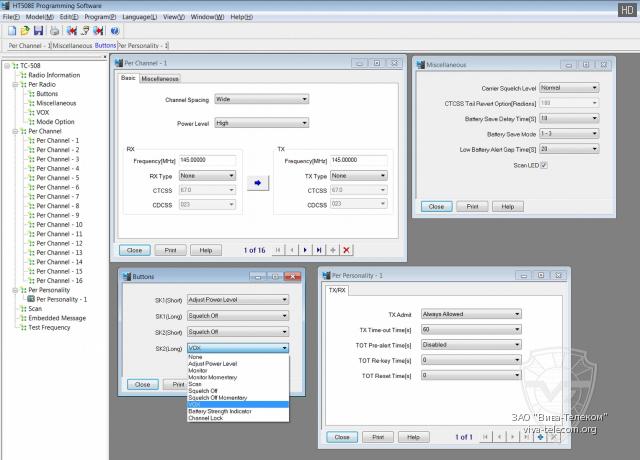Delete channel record with red X
The width and height of the screenshot is (640, 460).
pyautogui.click(x=346, y=249)
